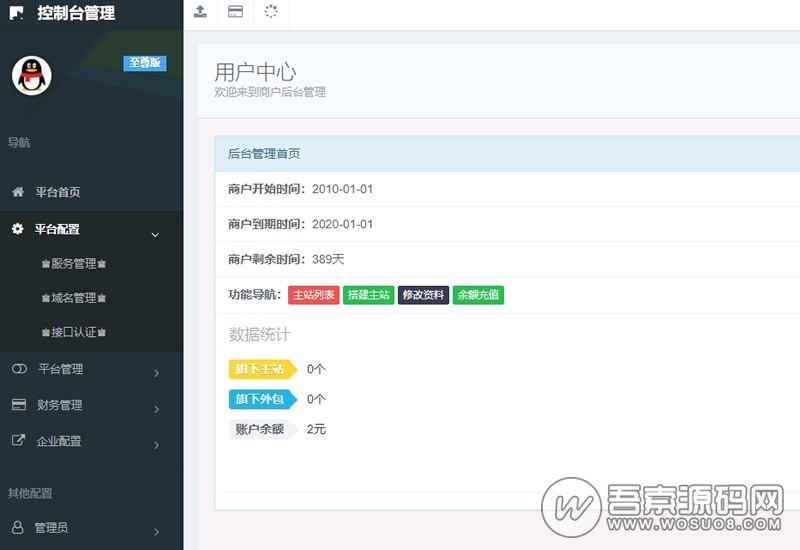The width and height of the screenshot is (800, 550).
Task: Open 服务管理 submenu item
Action: coord(74,264)
